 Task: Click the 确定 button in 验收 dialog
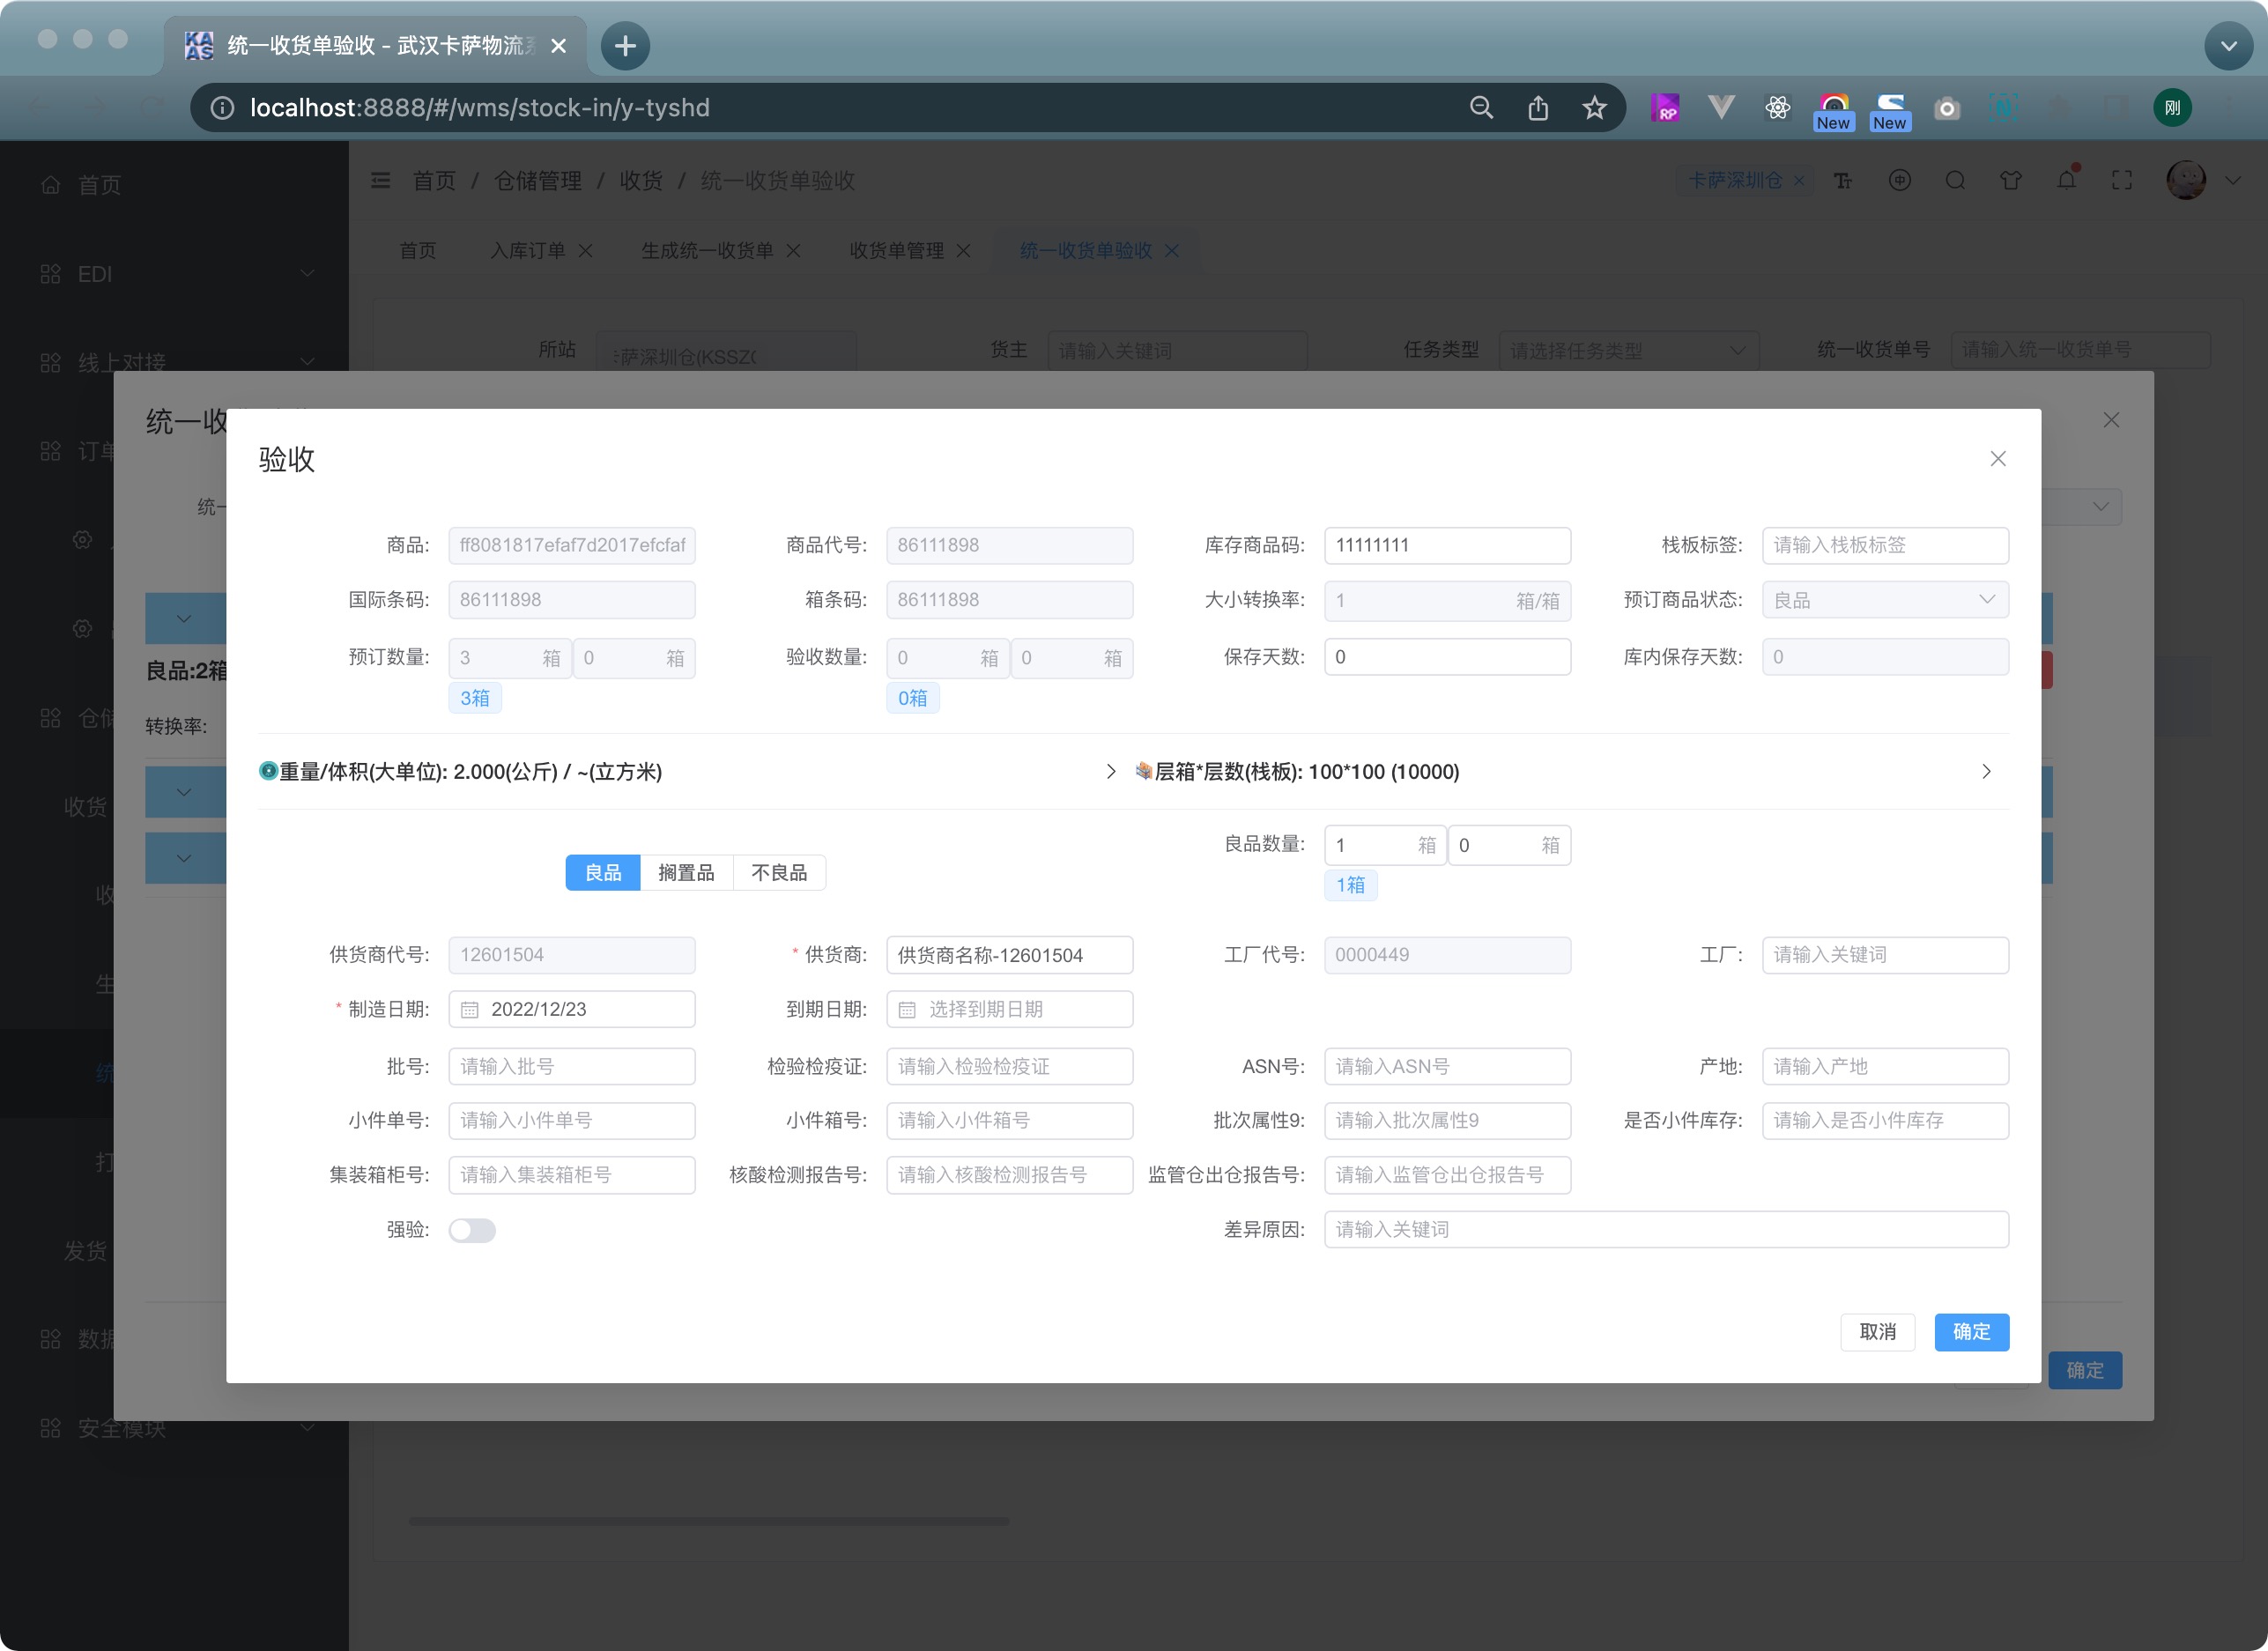(x=1970, y=1332)
